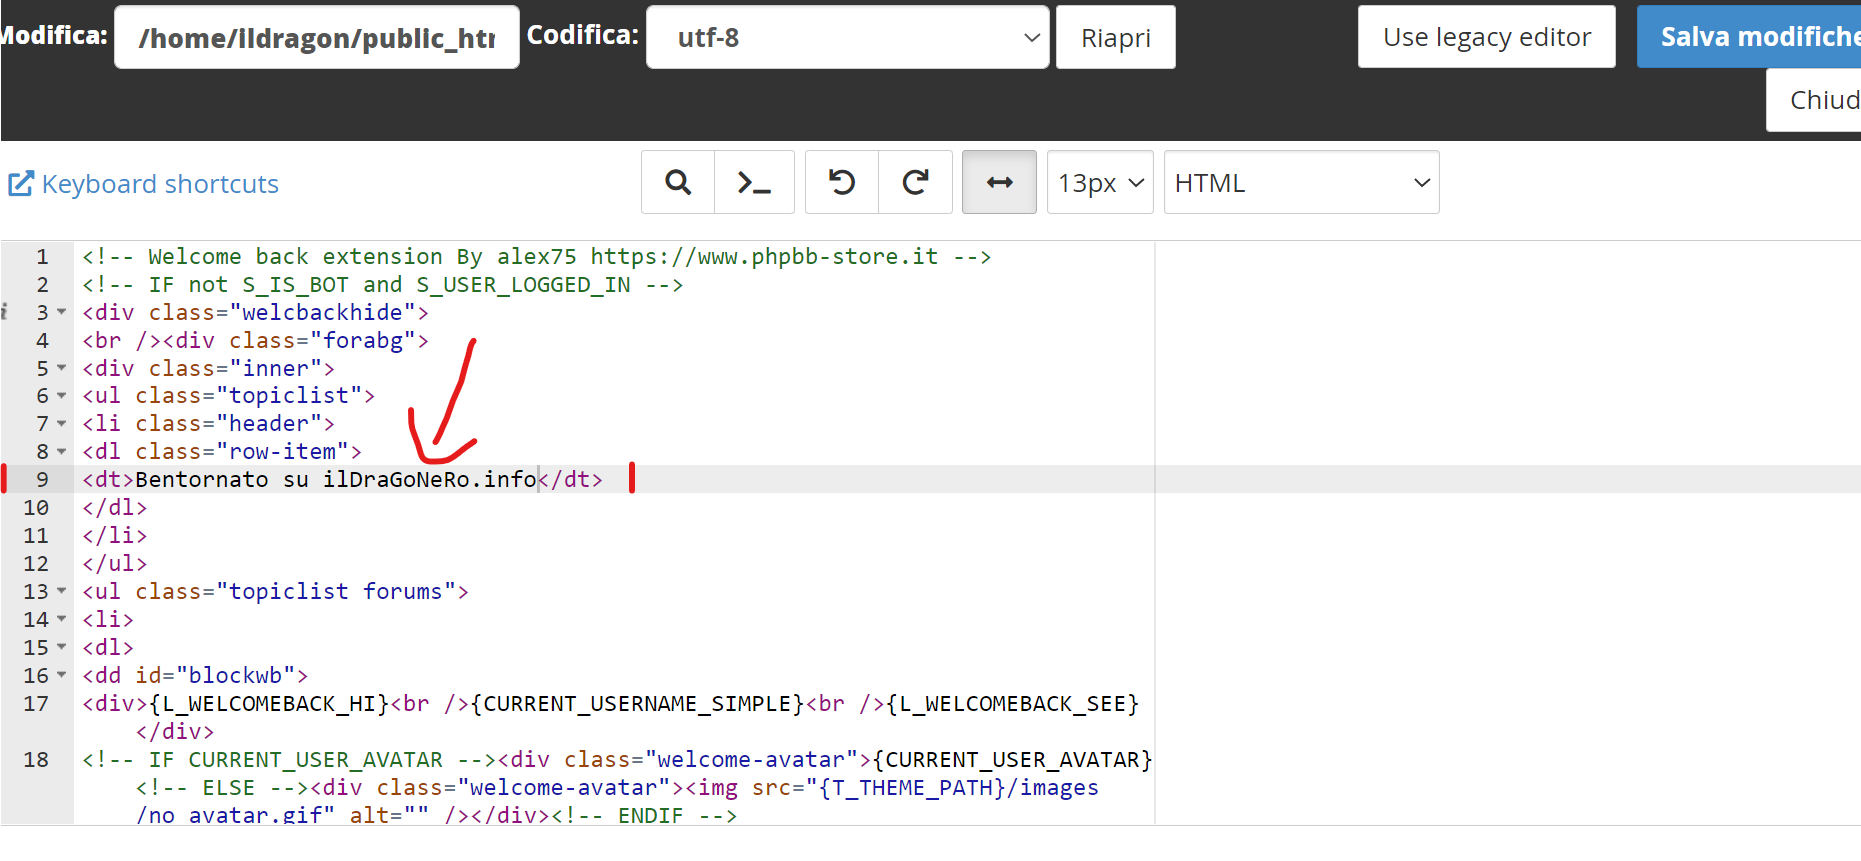Collapse the fold arrow on line 16
This screenshot has width=1861, height=861.
62,675
